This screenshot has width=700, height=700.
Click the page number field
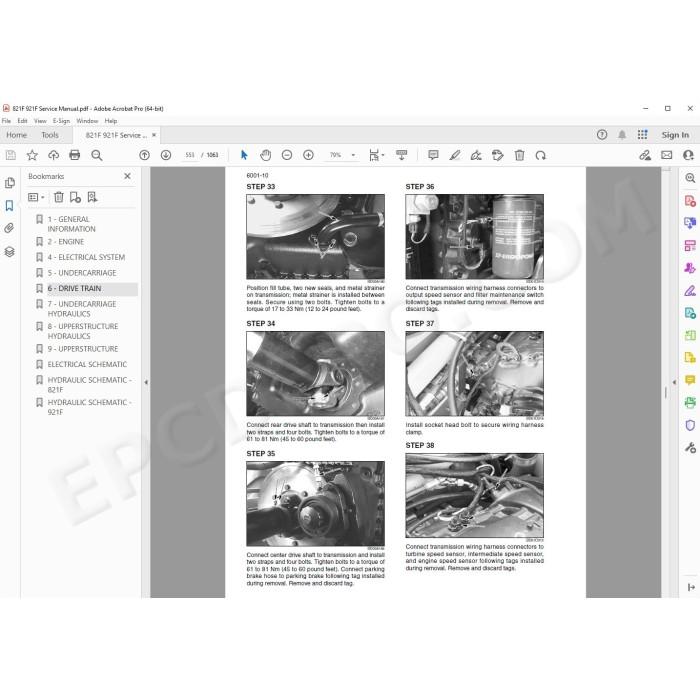[x=190, y=155]
